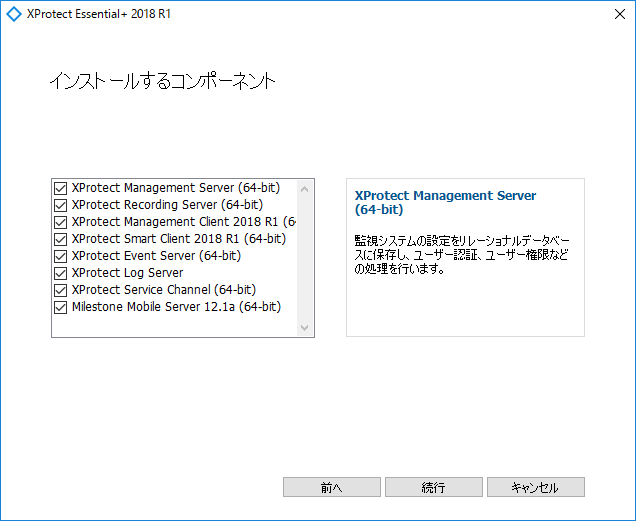
Task: Click the XProtect diamond logo in title bar
Action: pos(14,14)
